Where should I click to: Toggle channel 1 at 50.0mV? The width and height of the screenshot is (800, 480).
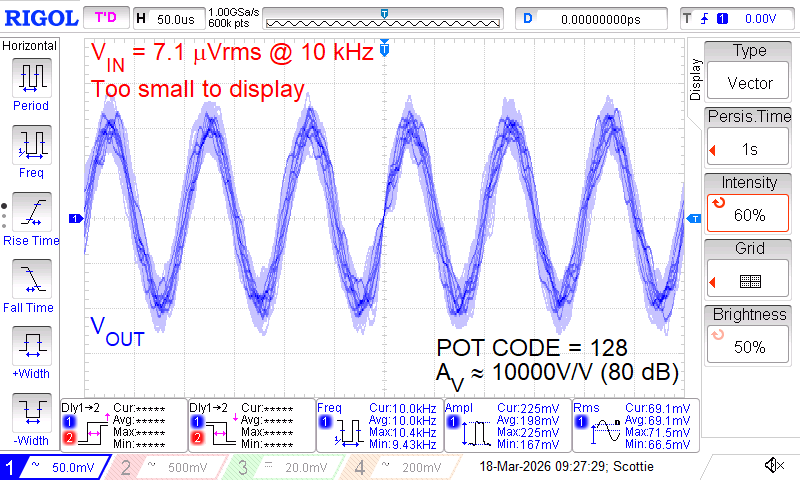point(57,467)
